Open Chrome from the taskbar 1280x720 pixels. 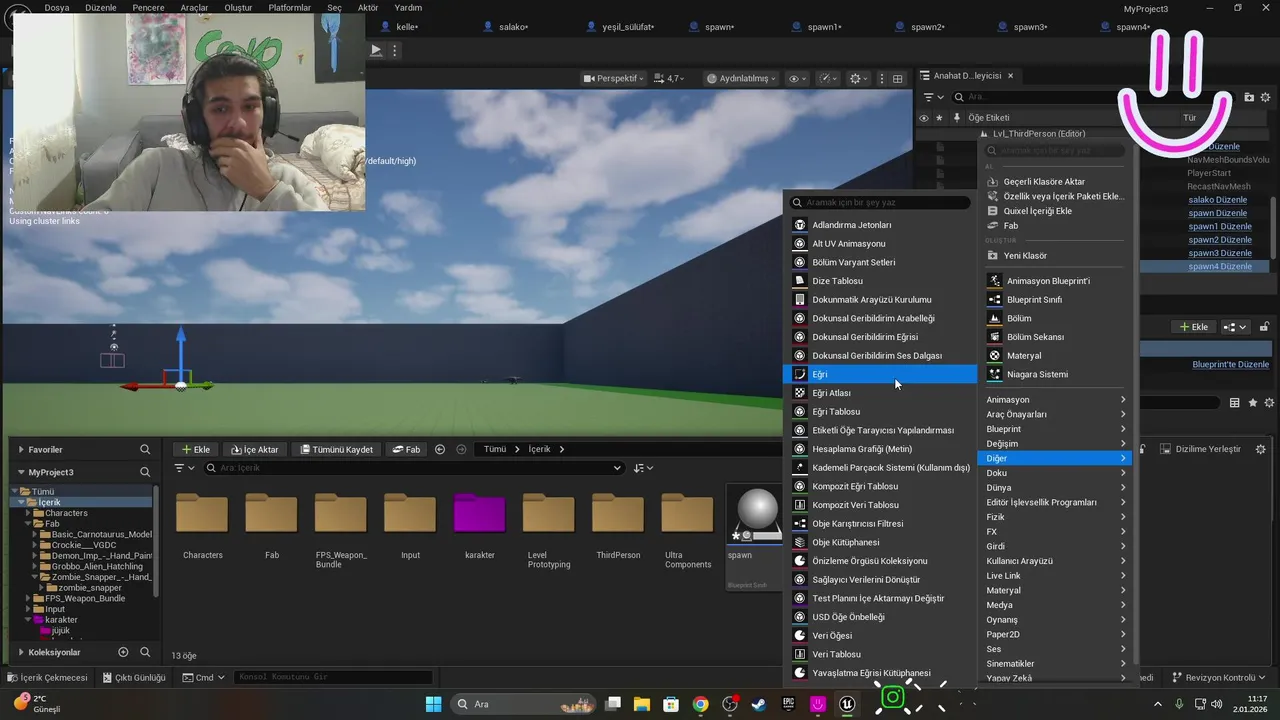[x=700, y=704]
